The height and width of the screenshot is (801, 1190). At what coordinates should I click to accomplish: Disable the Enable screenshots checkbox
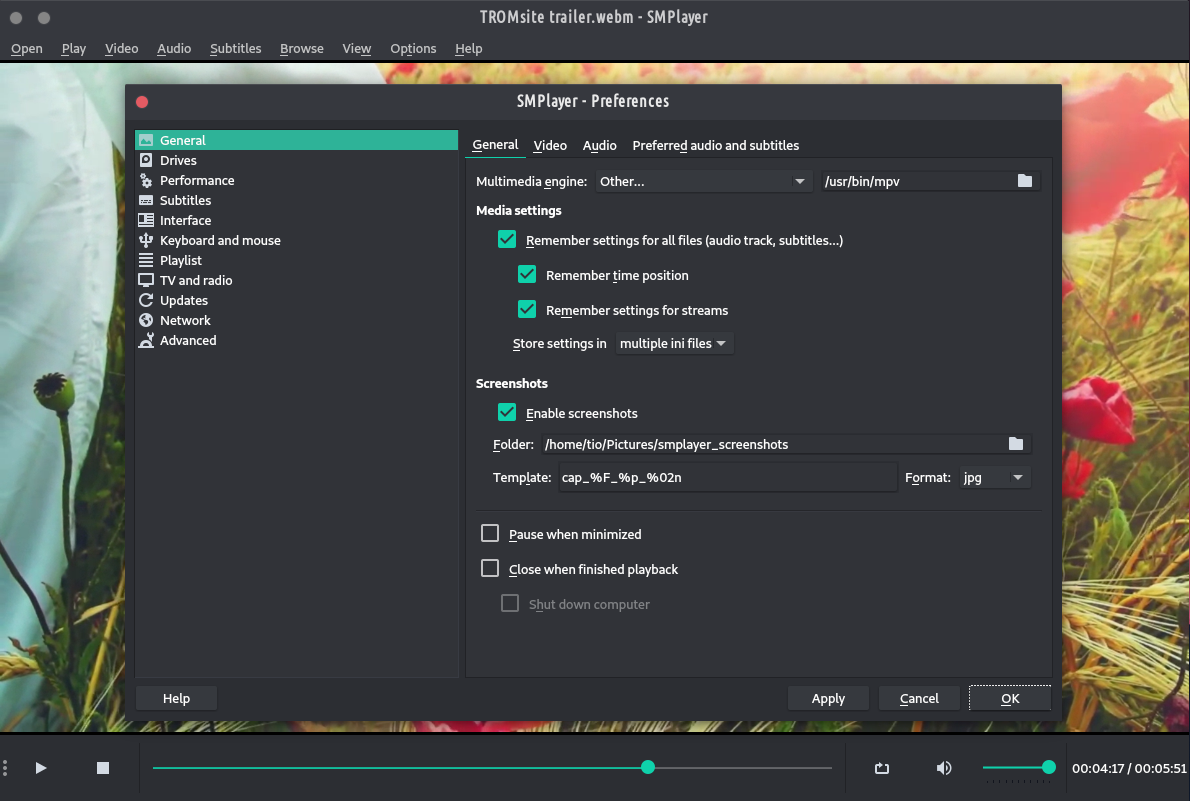(x=507, y=413)
